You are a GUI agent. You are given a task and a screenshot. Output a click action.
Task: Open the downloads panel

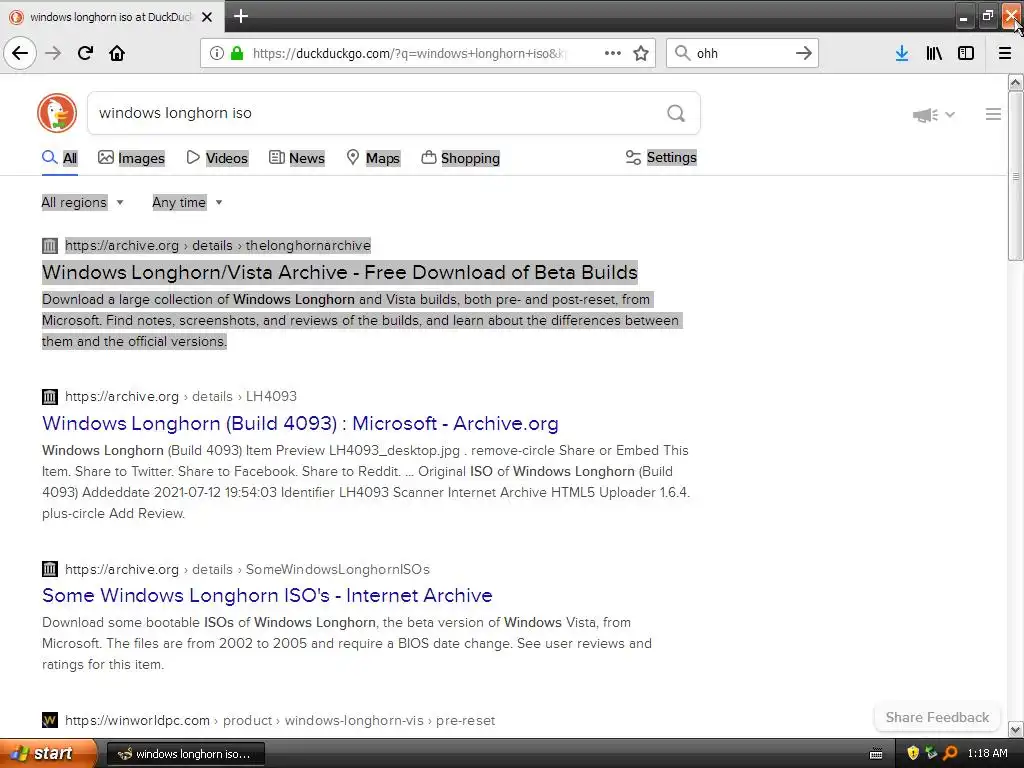902,53
